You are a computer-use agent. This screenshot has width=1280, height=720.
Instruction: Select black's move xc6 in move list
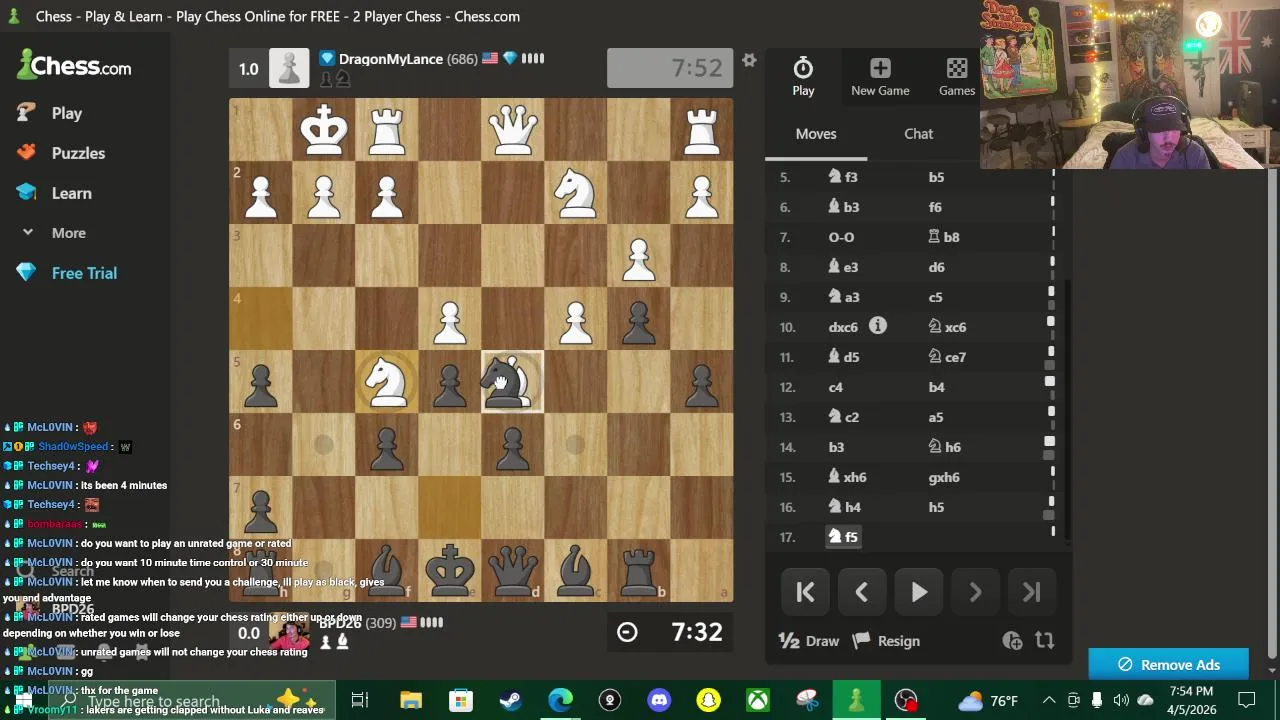[x=947, y=327]
